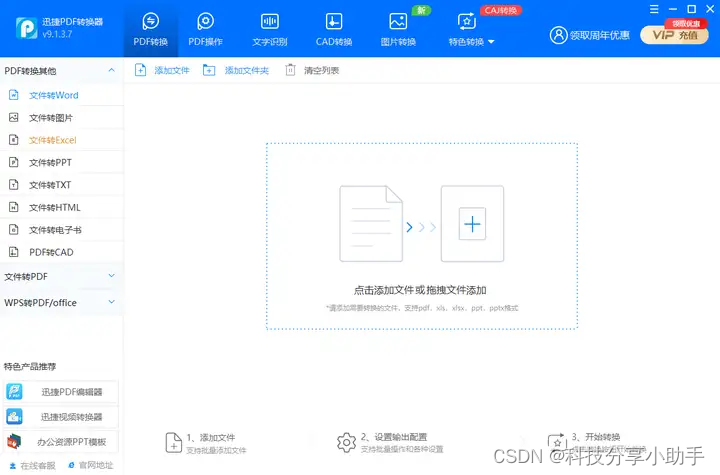
Task: Switch to the PDF操作 tab
Action: point(205,29)
